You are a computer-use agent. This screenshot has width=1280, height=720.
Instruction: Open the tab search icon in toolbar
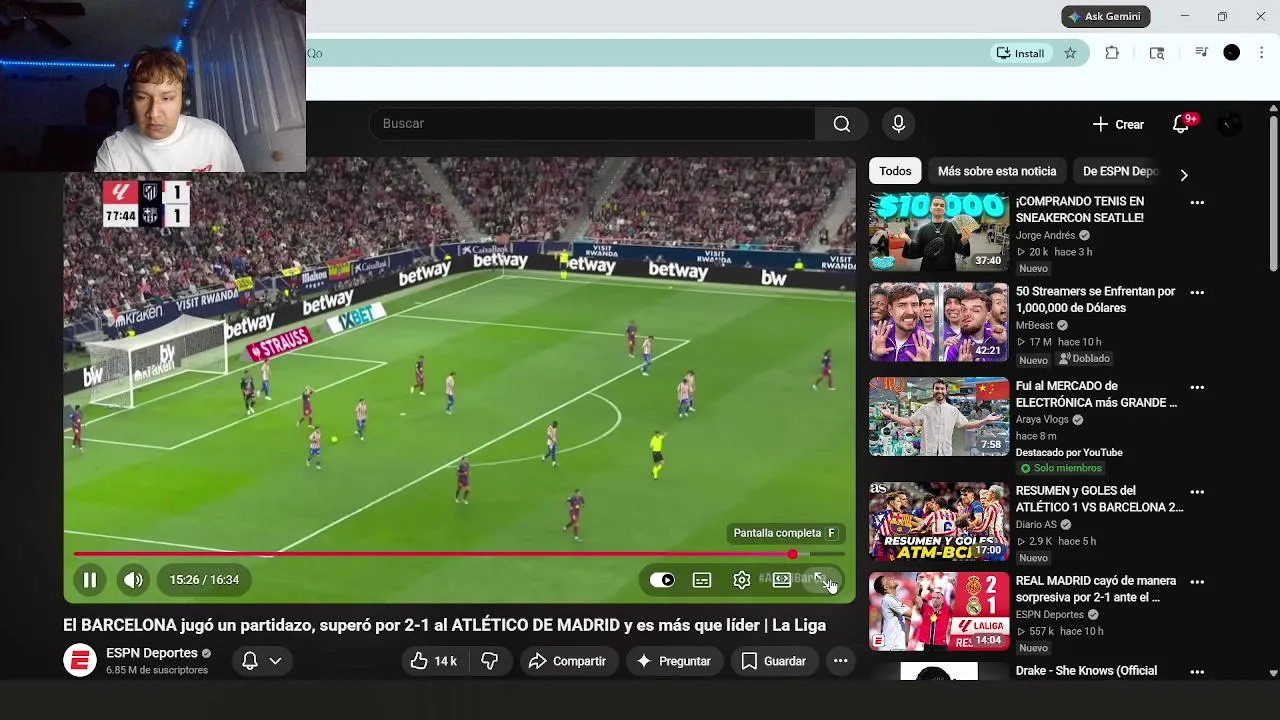tap(1157, 53)
